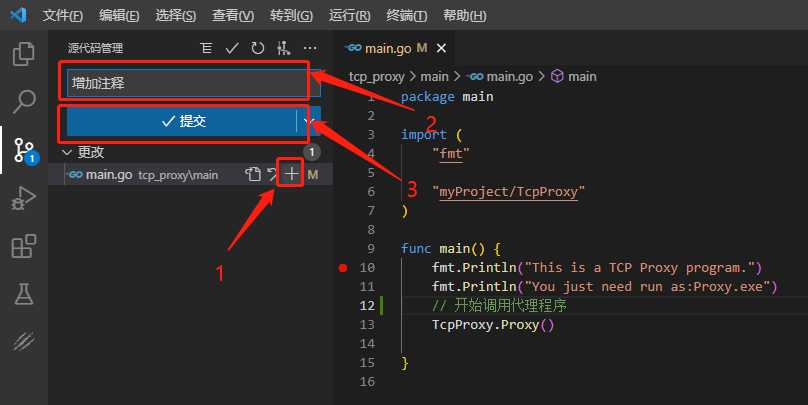808x405 pixels.
Task: Select the main.go editor tab
Action: (394, 48)
